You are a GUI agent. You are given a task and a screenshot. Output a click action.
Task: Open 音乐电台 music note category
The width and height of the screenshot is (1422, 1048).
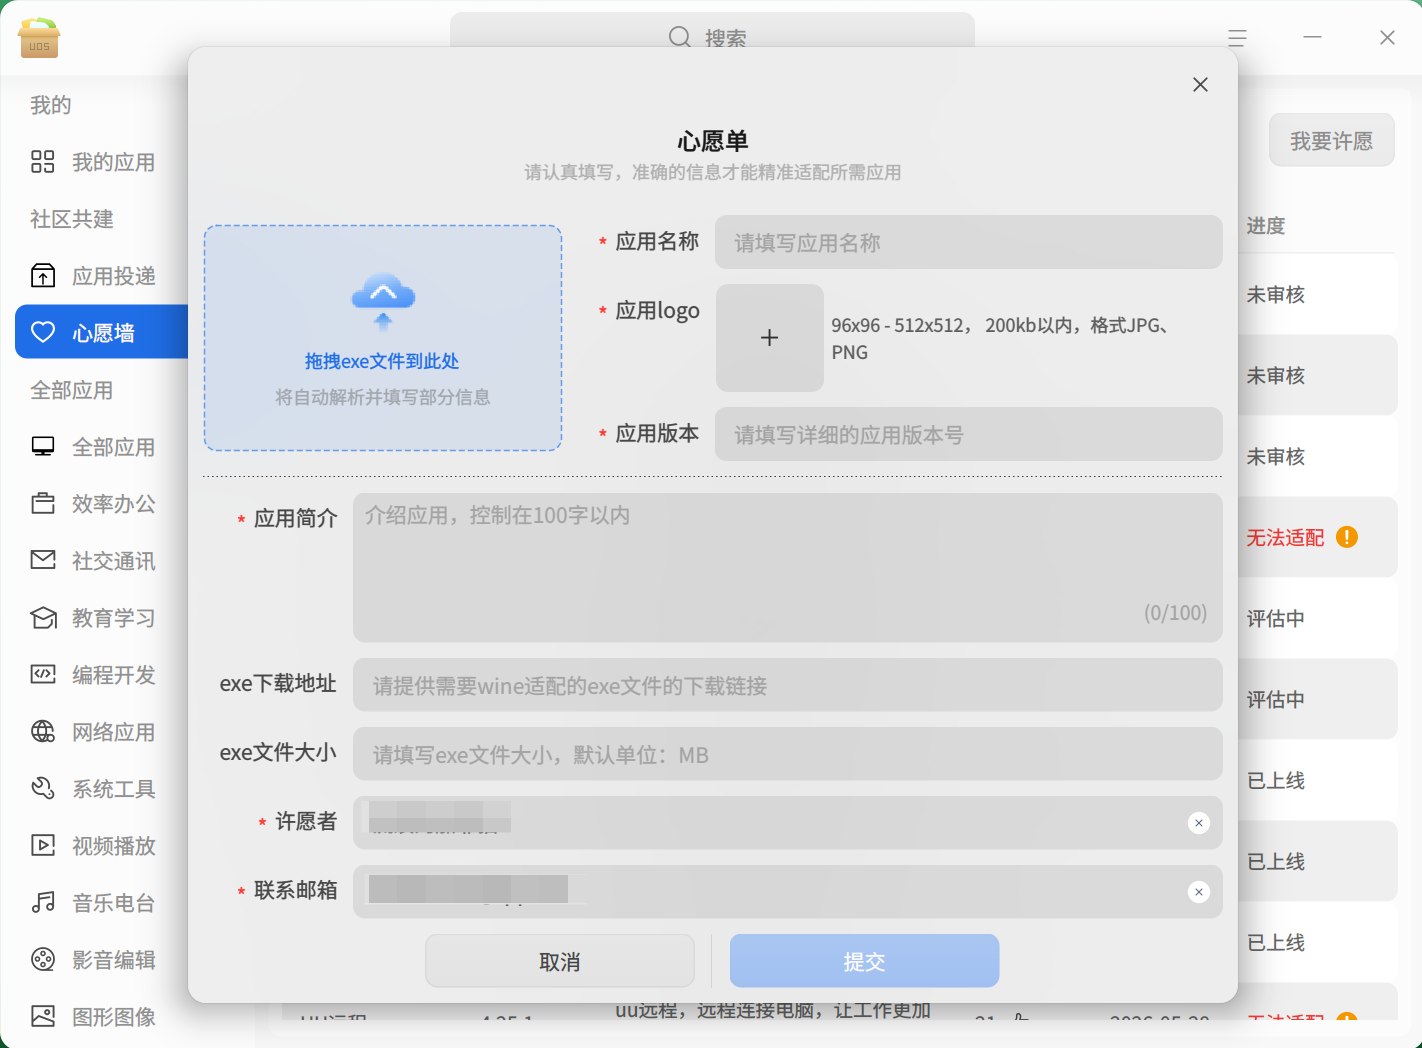click(43, 902)
